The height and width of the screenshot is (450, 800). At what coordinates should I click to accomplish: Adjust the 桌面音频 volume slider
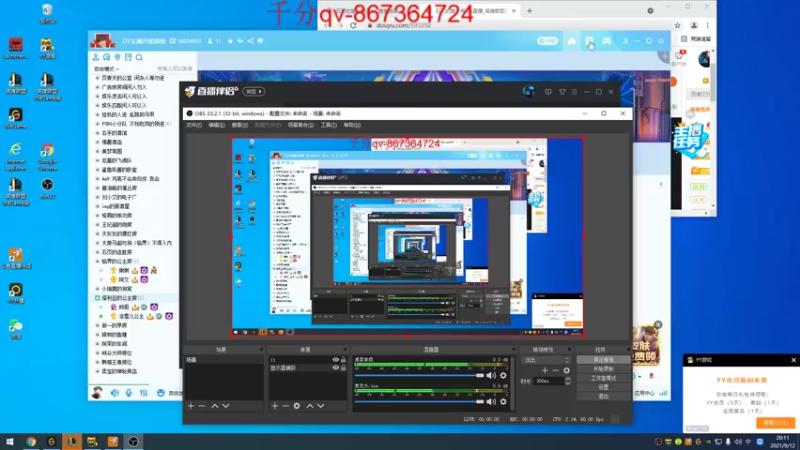[419, 376]
